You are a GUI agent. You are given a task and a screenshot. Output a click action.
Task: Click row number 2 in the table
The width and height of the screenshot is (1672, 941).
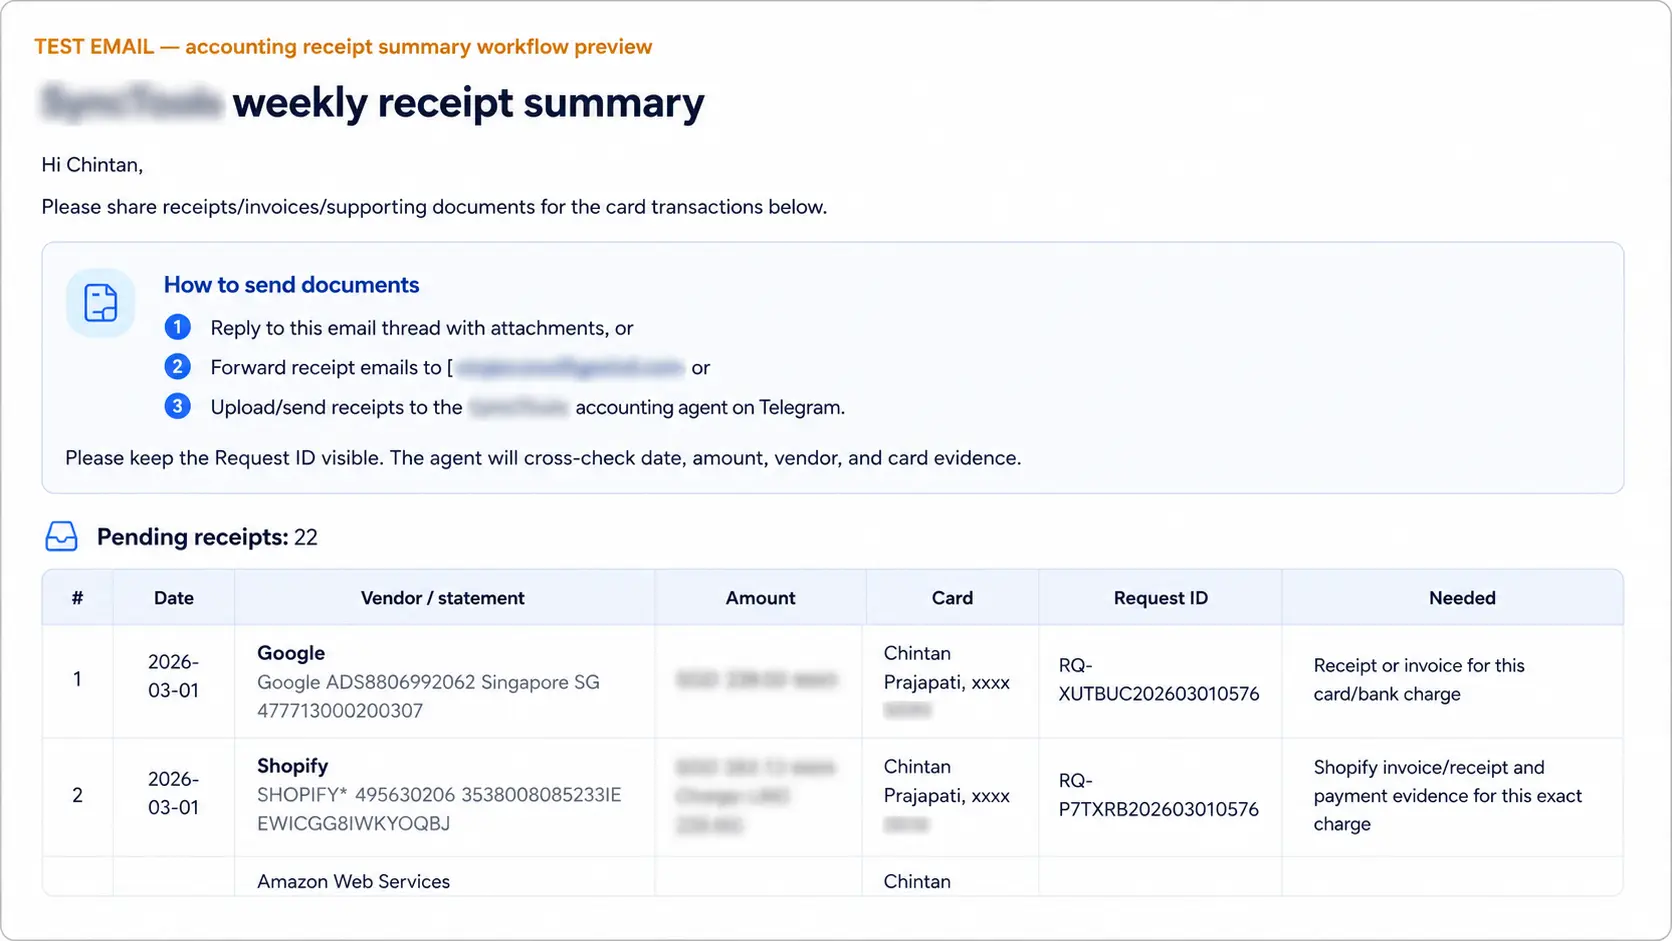[77, 795]
